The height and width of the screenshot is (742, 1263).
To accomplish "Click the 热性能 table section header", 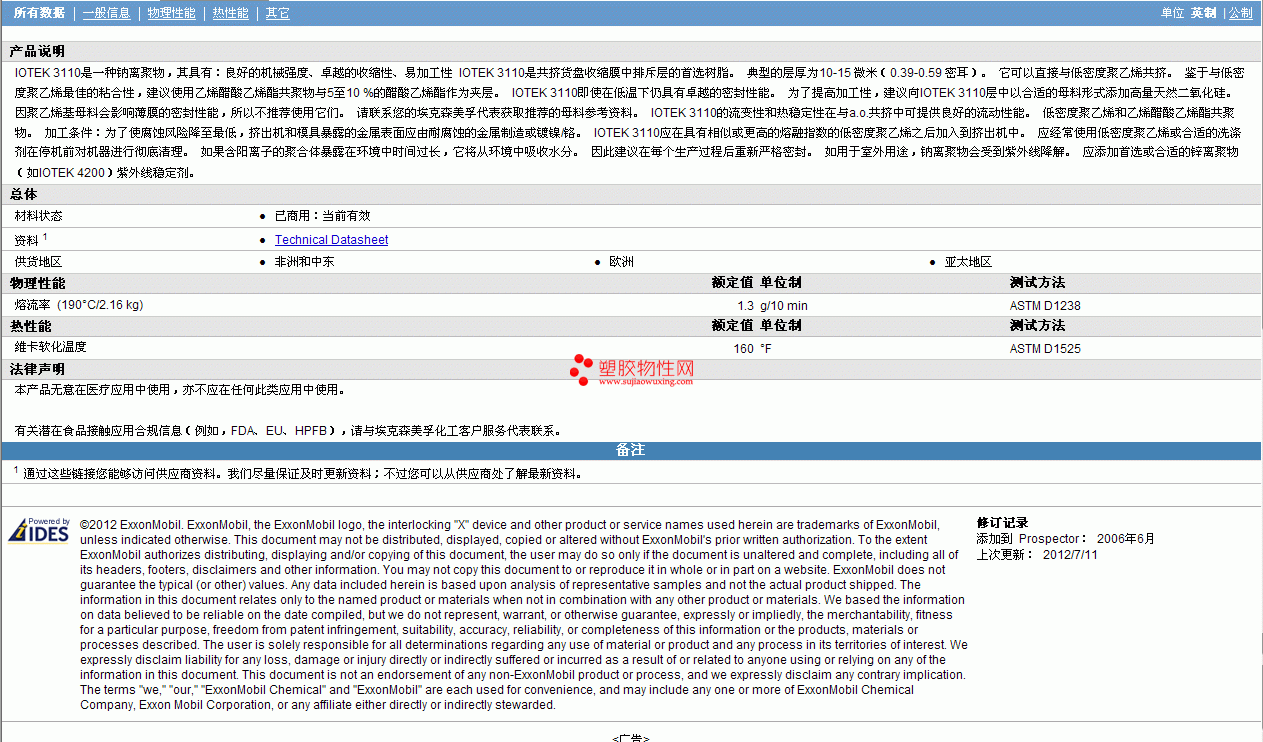I will click(30, 326).
